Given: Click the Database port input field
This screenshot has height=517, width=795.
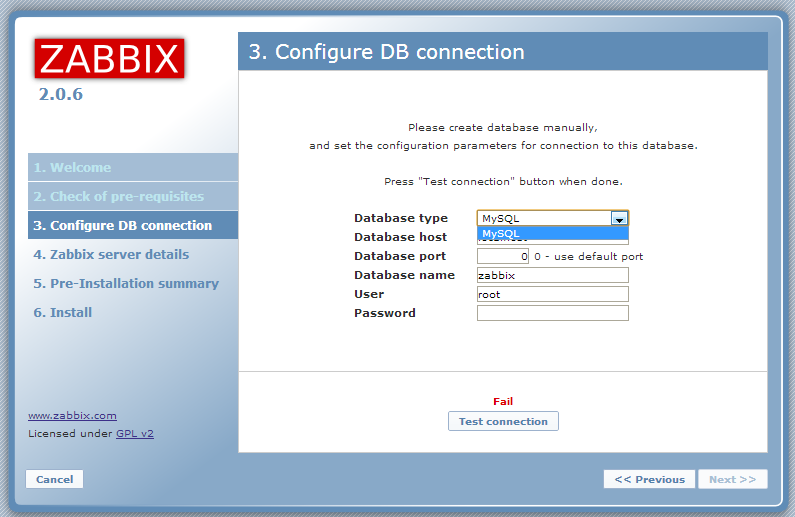Looking at the screenshot, I should [x=502, y=256].
